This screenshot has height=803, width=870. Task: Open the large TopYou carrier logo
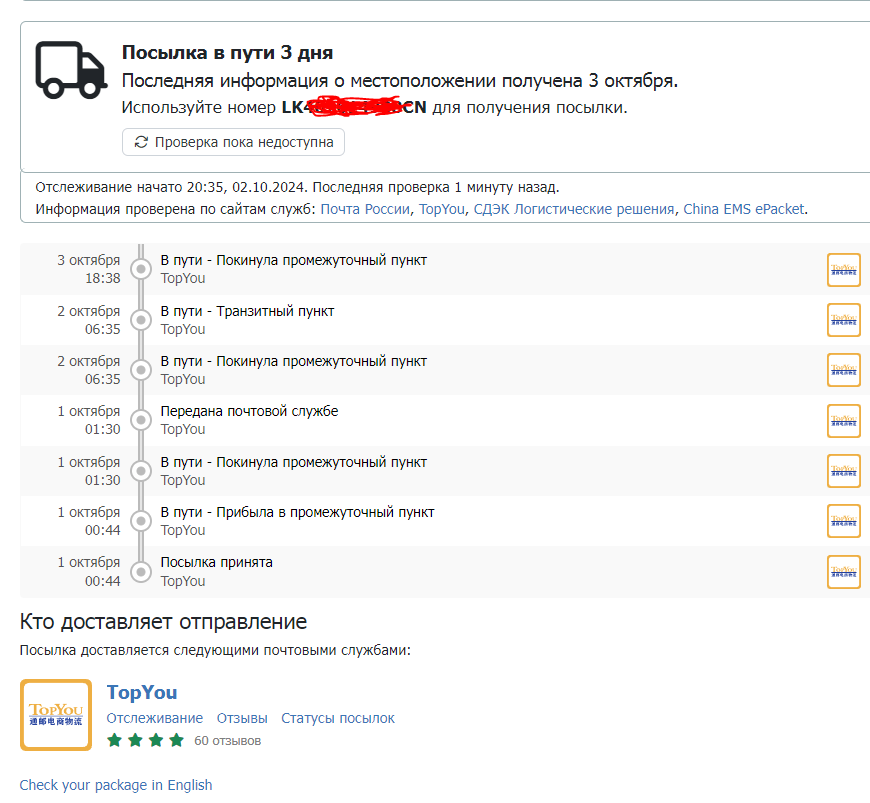click(56, 715)
